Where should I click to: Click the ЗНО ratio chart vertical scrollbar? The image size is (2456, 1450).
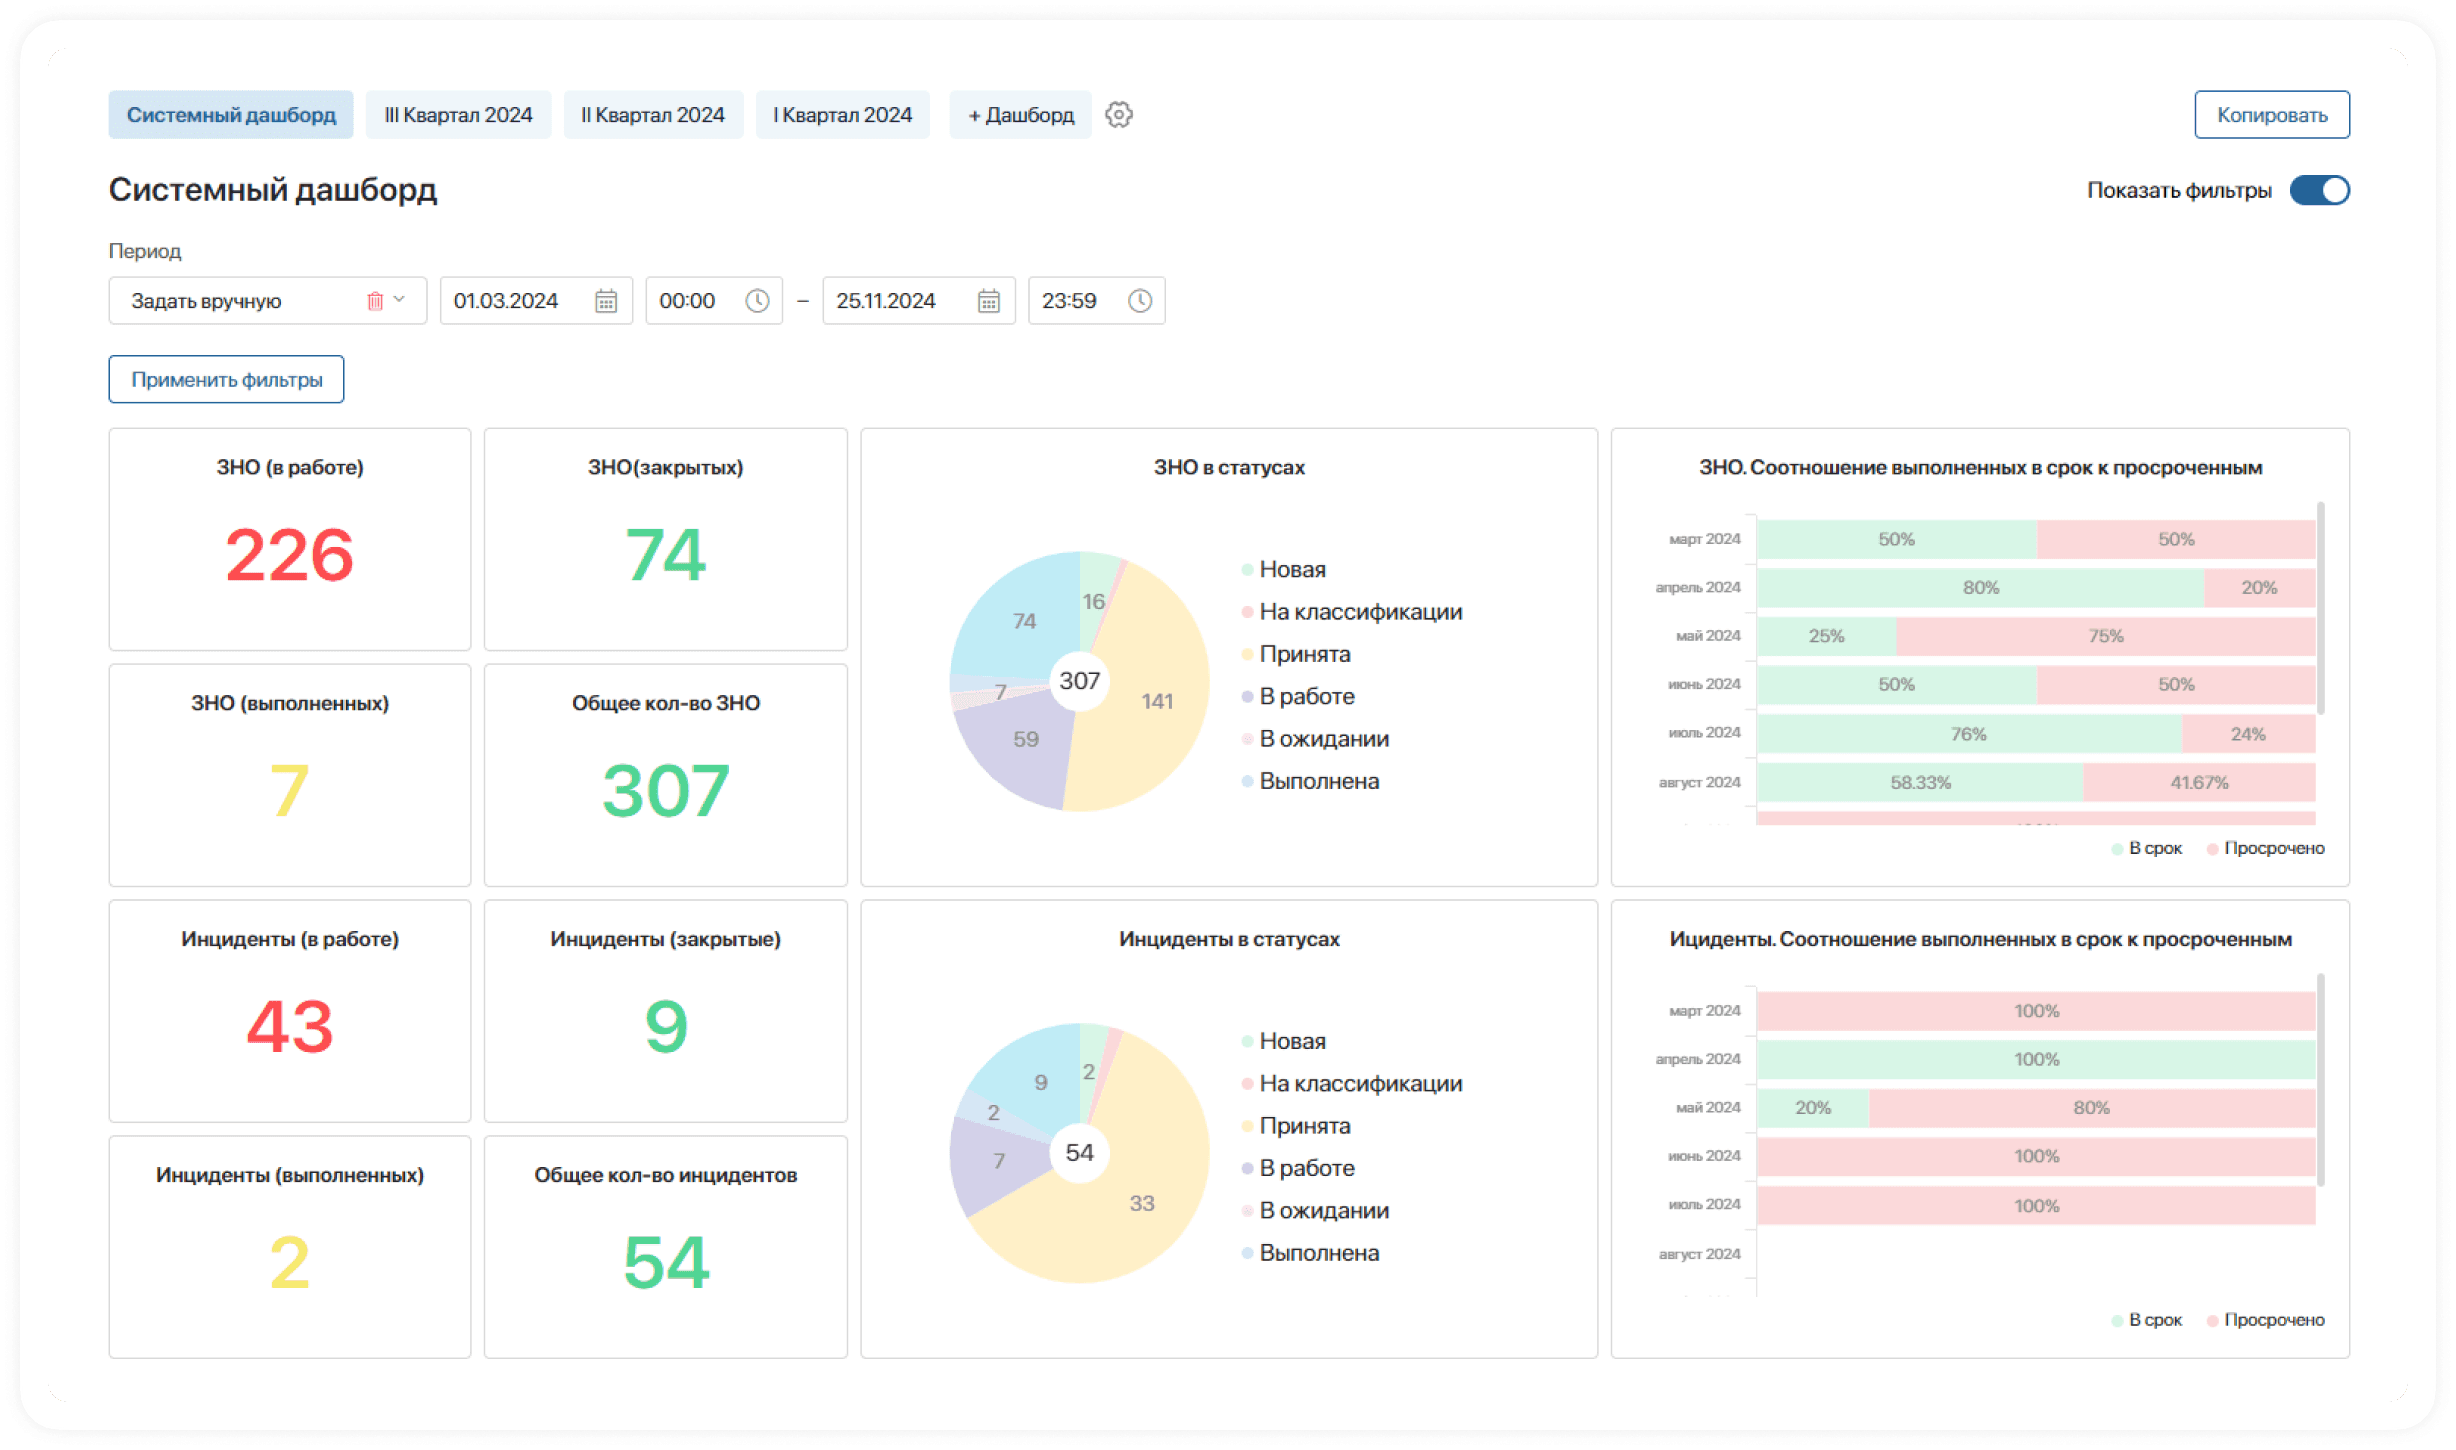(x=2320, y=610)
